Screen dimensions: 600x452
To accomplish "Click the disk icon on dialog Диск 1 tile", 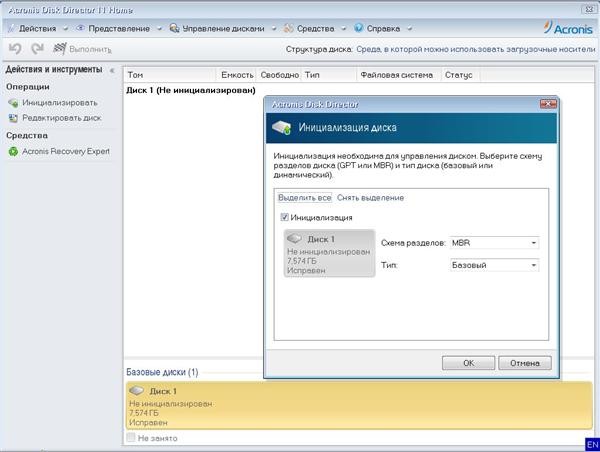I will tap(295, 238).
